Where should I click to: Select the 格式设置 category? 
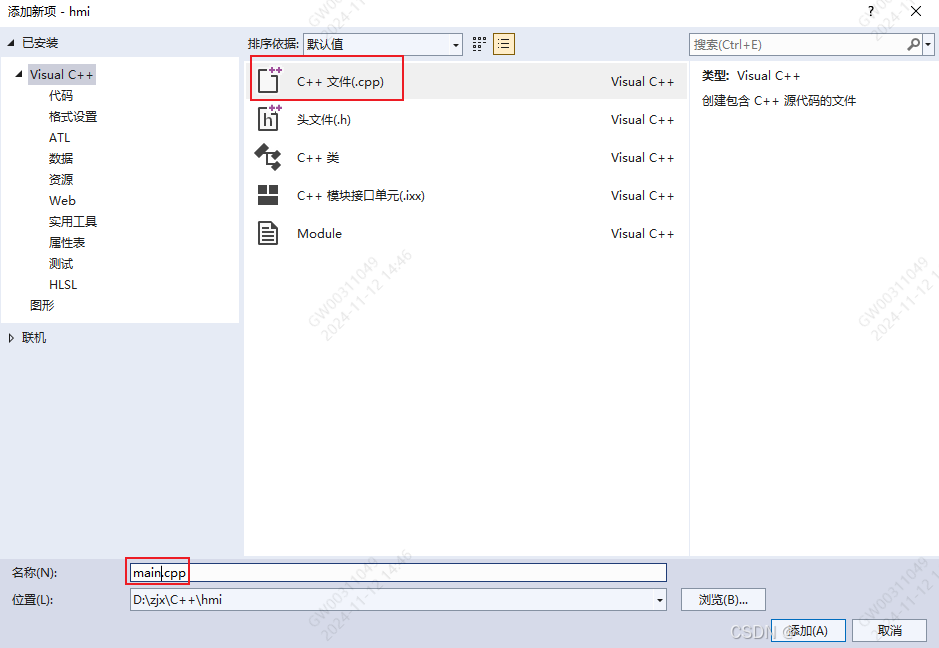click(x=72, y=117)
